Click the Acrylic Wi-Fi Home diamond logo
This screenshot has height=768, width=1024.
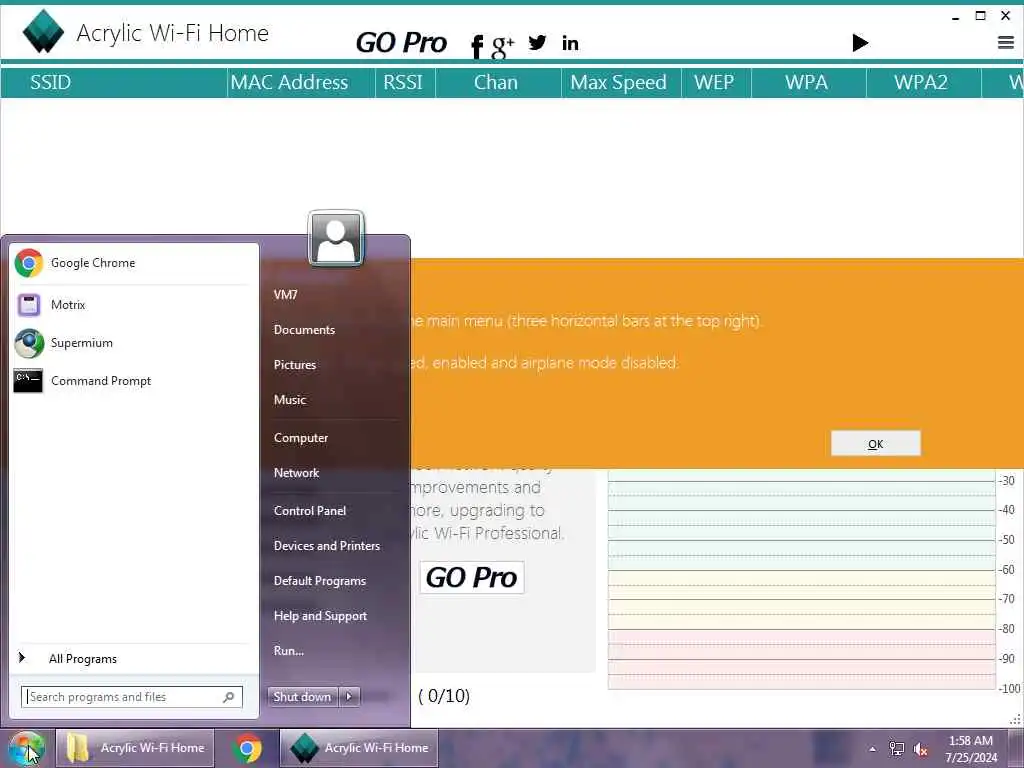[x=43, y=31]
